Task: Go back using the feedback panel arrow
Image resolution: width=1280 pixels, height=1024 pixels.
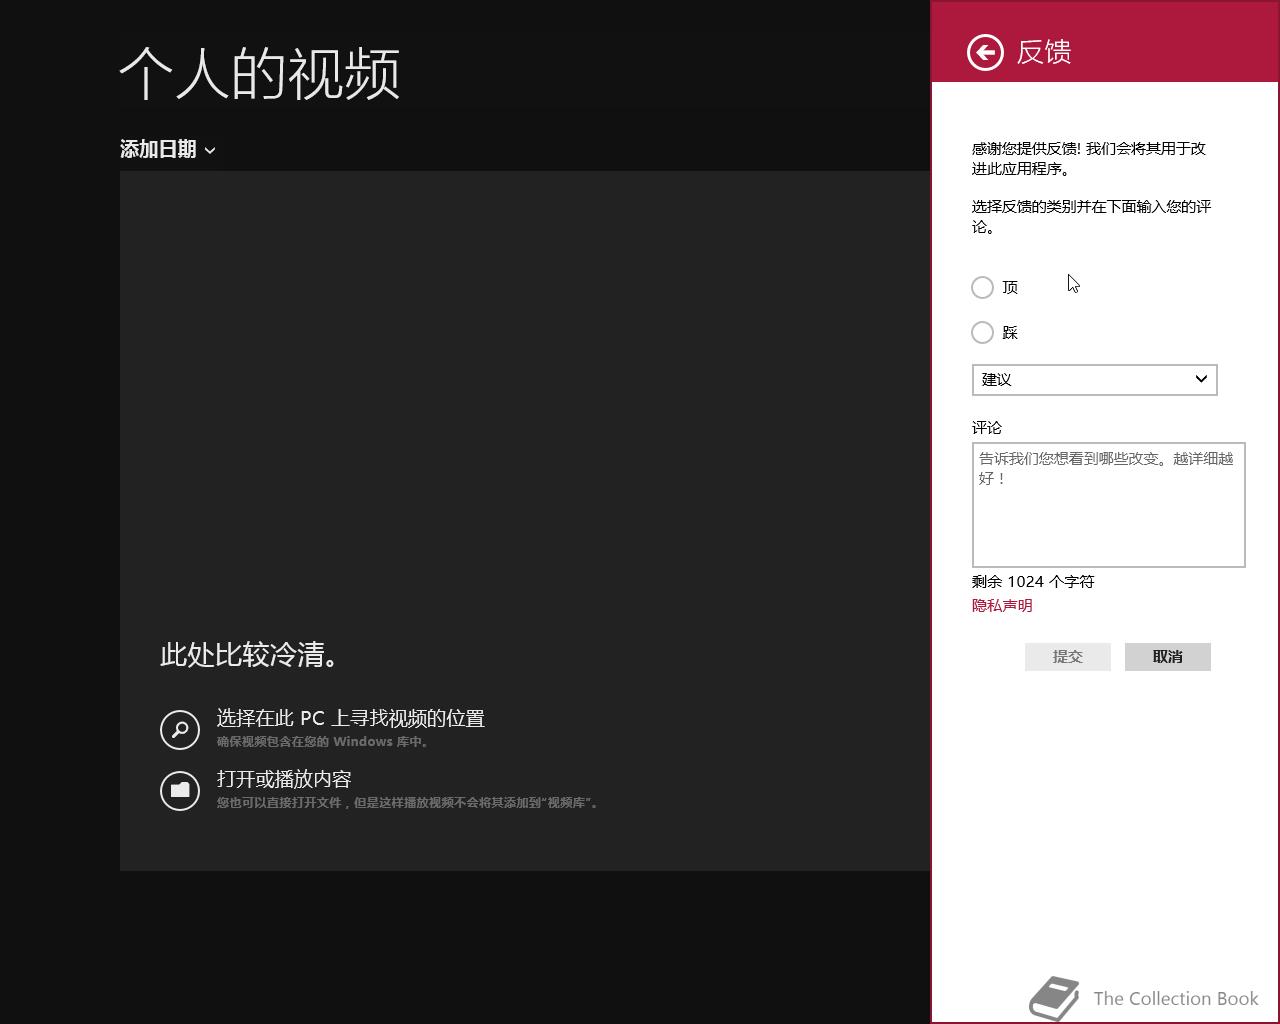Action: coord(985,52)
